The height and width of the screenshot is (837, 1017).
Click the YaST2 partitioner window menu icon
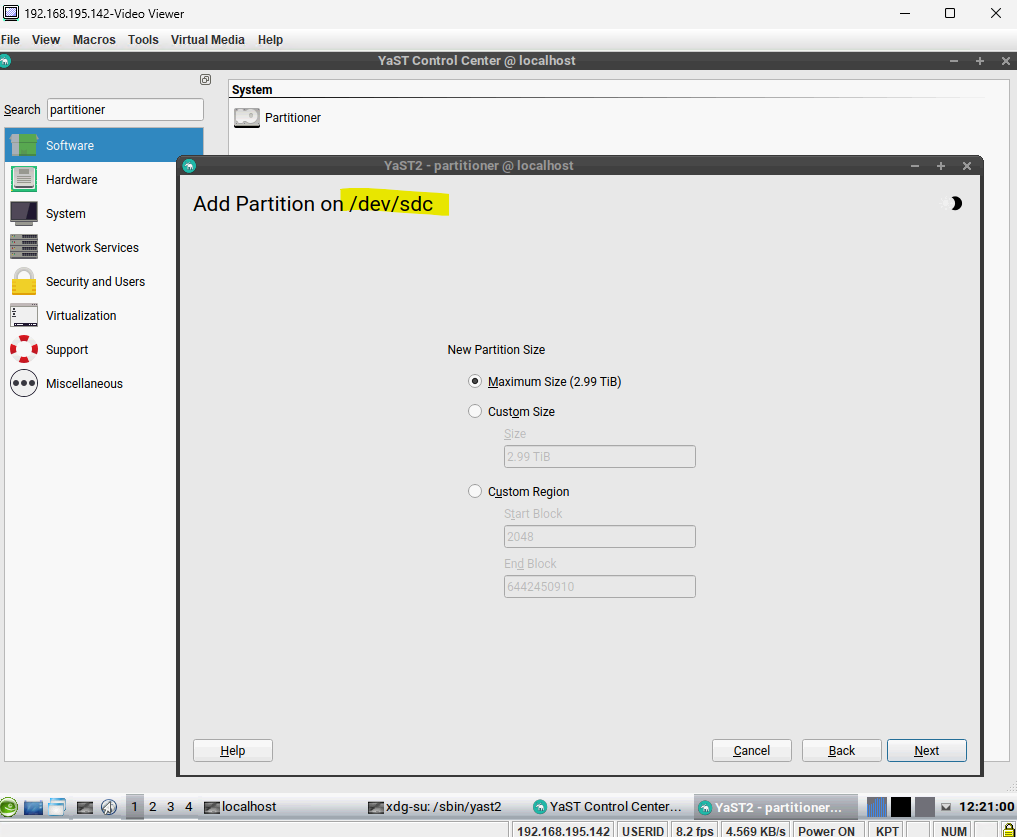[189, 166]
